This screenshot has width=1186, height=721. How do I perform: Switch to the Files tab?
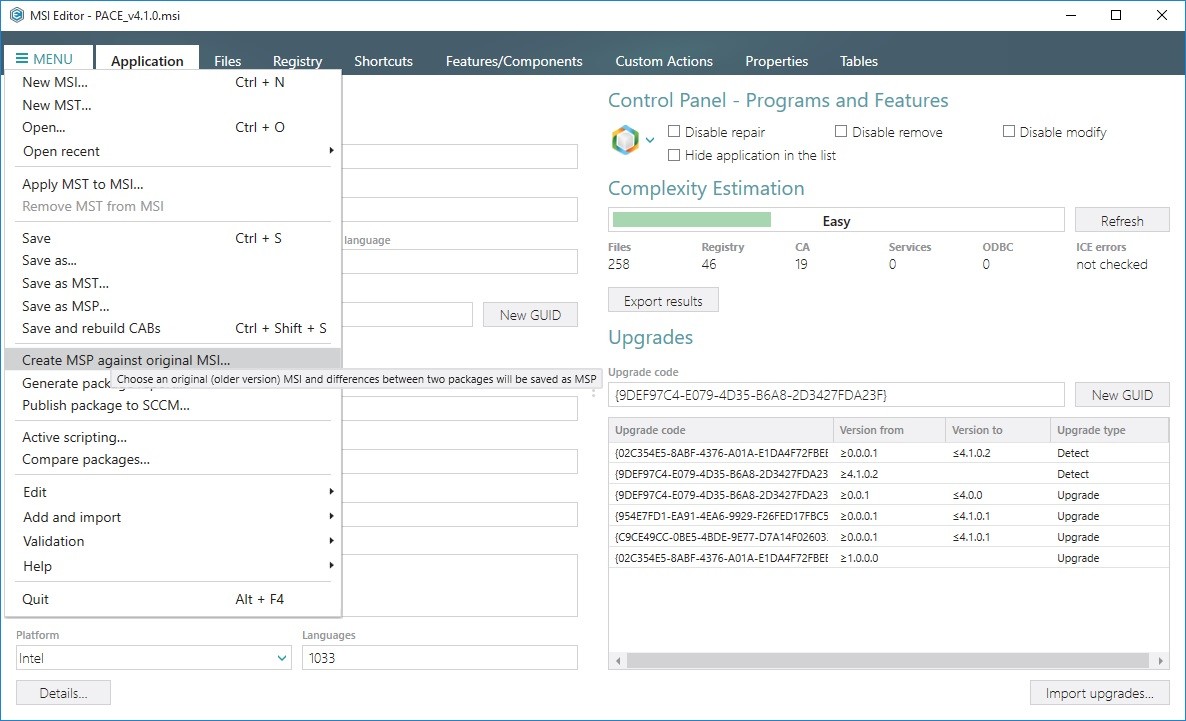[228, 61]
